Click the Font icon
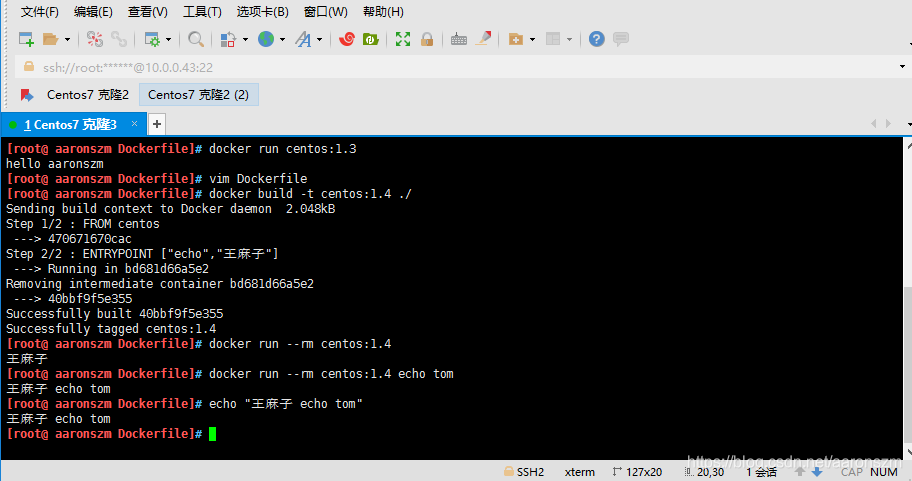 [303, 39]
